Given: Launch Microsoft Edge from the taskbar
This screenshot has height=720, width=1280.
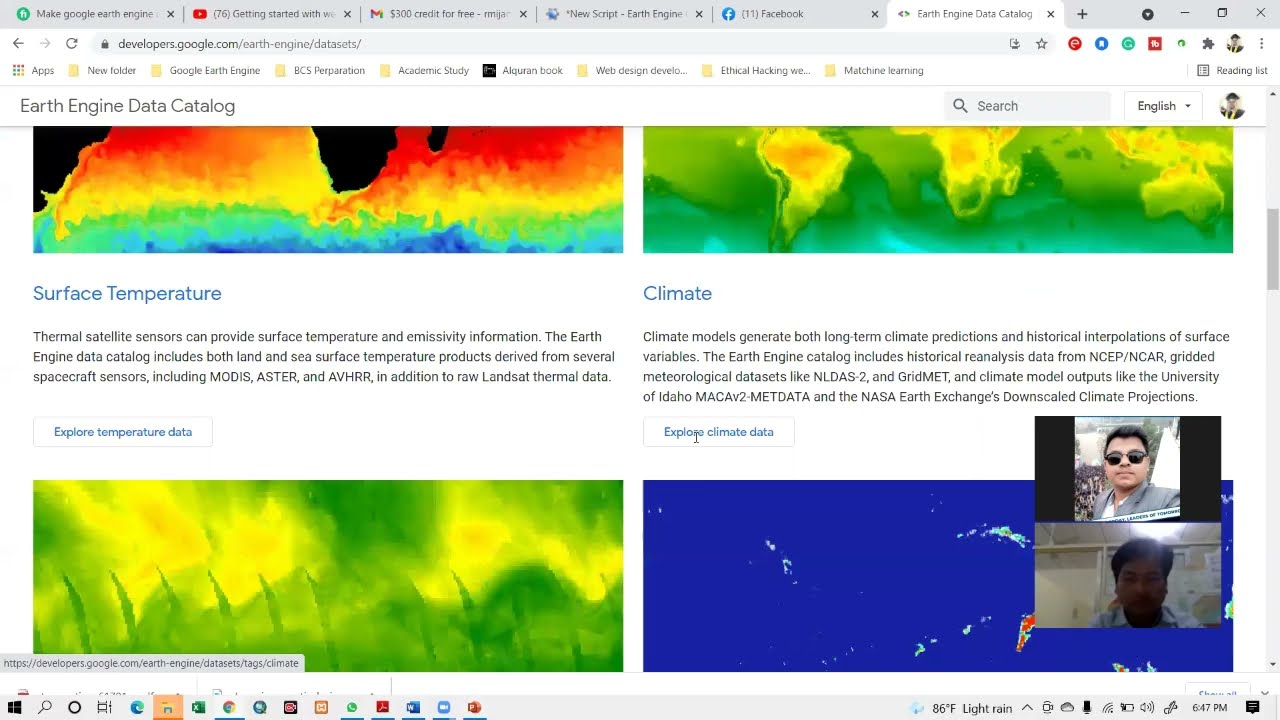Looking at the screenshot, I should tap(137, 707).
